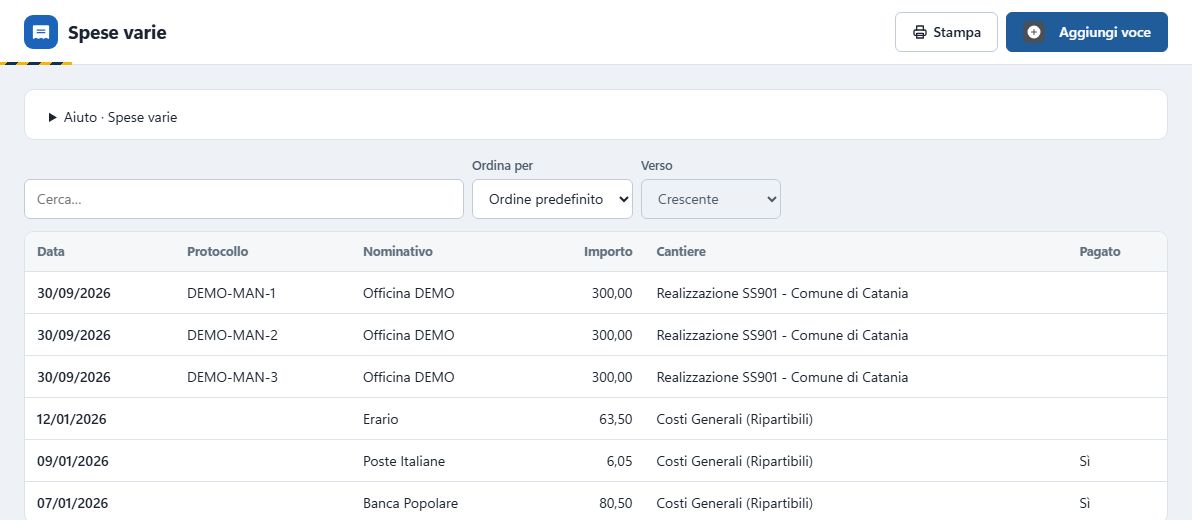Screen dimensions: 1192x520
Task: Expand the Aiuto · Spese varie help section
Action: click(x=113, y=118)
